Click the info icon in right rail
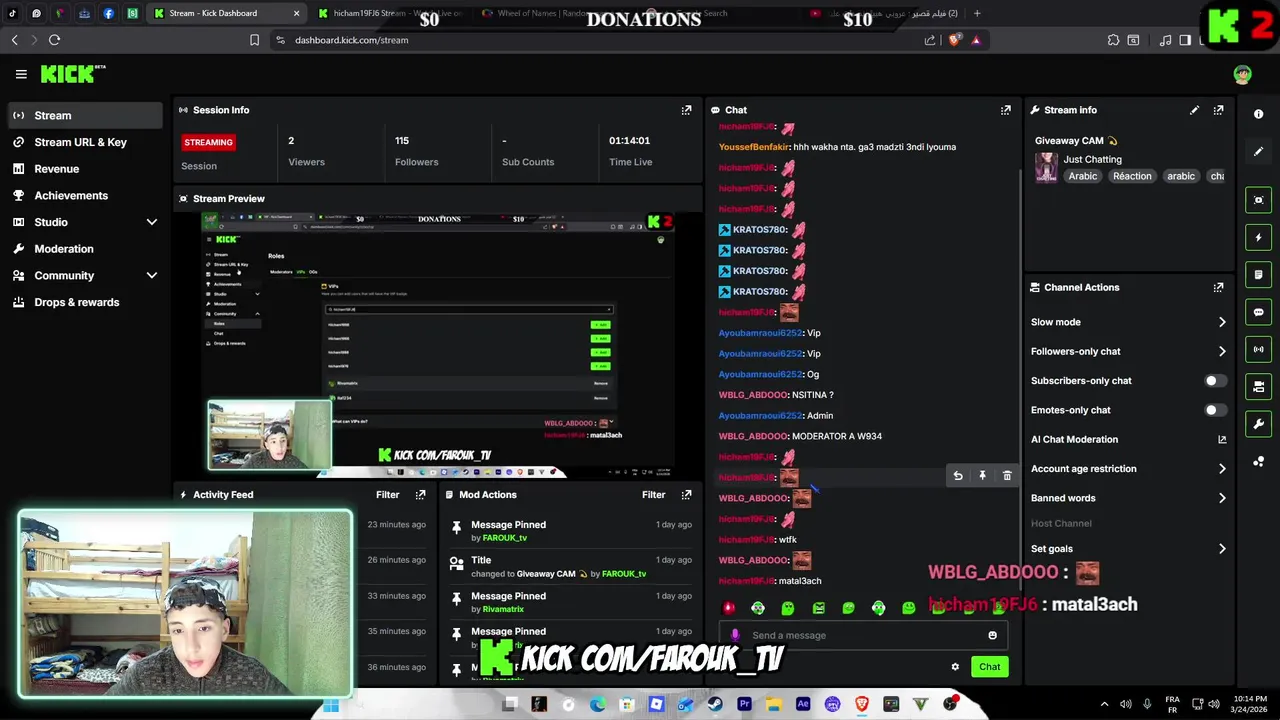The height and width of the screenshot is (720, 1280). coord(1258,114)
